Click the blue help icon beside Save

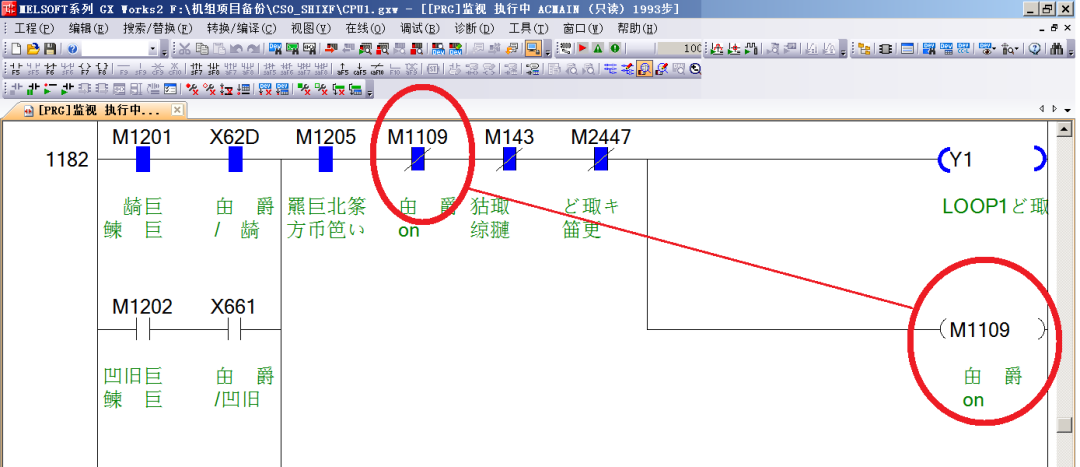[72, 49]
